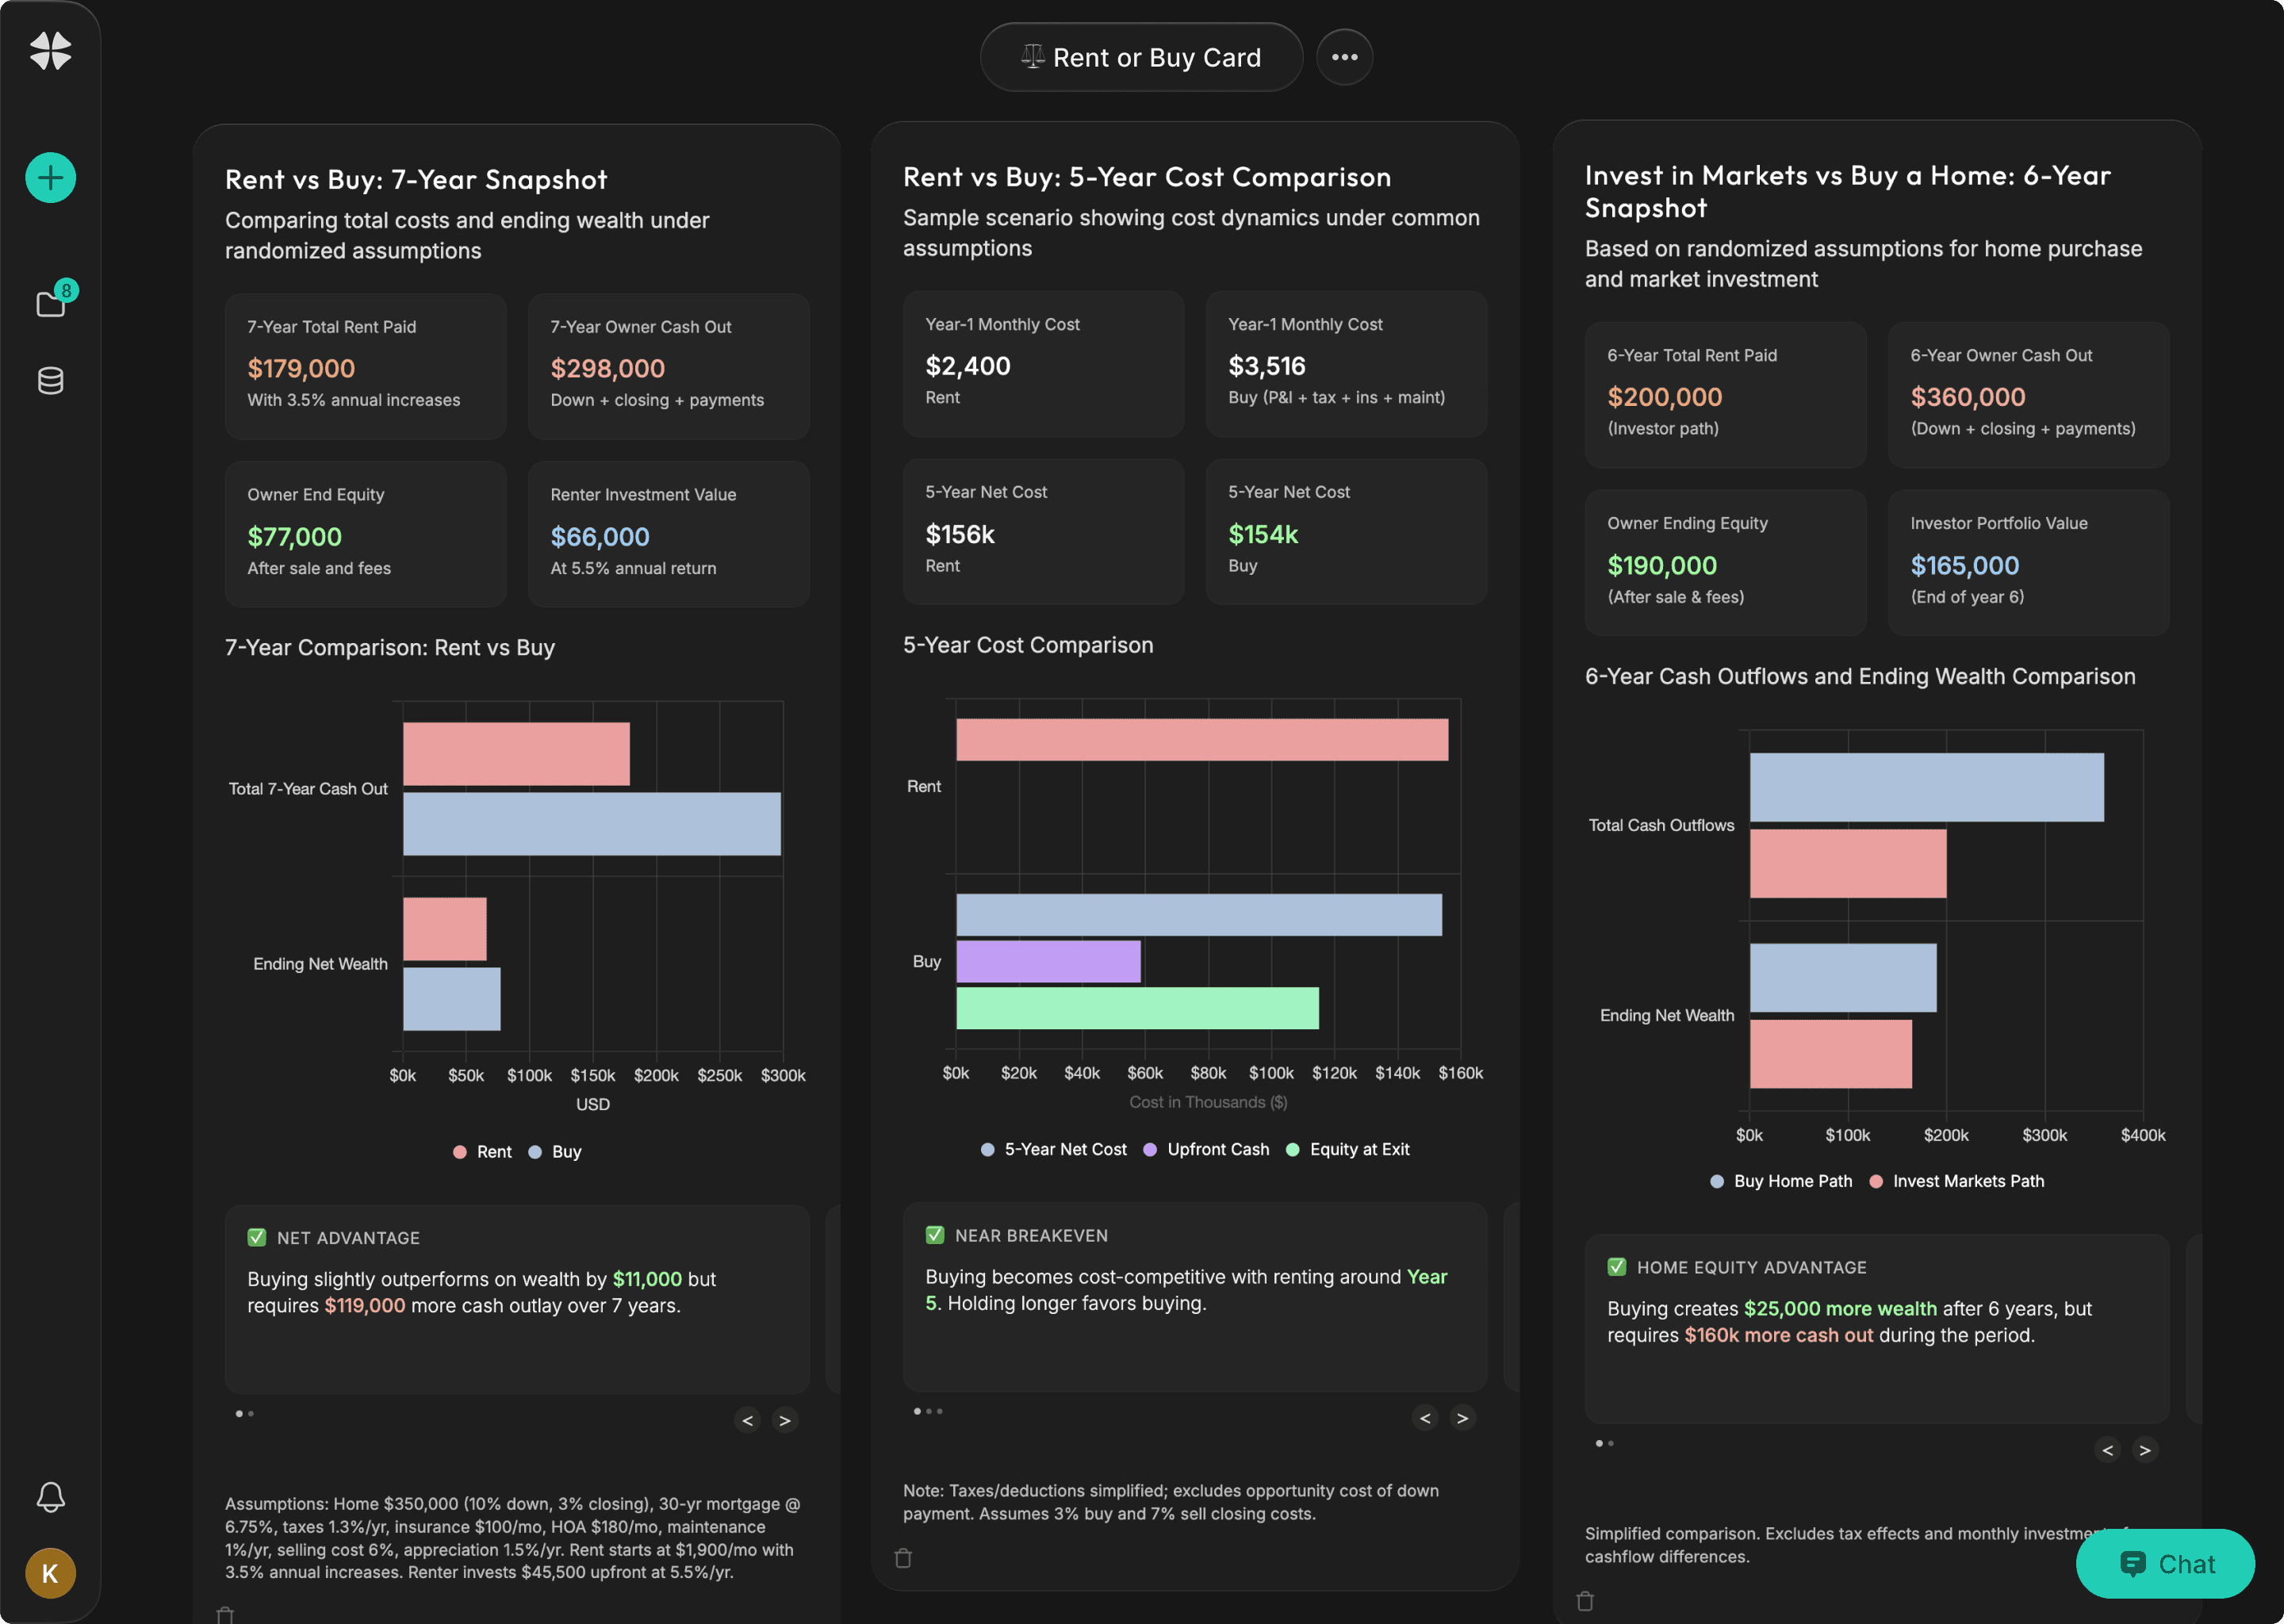Select the NEAR BREAKEVEN insight card

pos(1194,1296)
